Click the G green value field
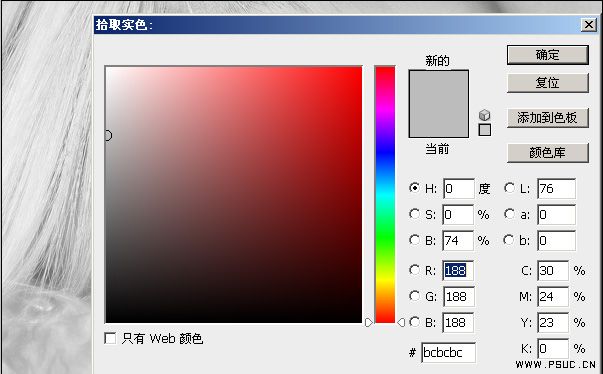The width and height of the screenshot is (603, 374). pyautogui.click(x=458, y=297)
